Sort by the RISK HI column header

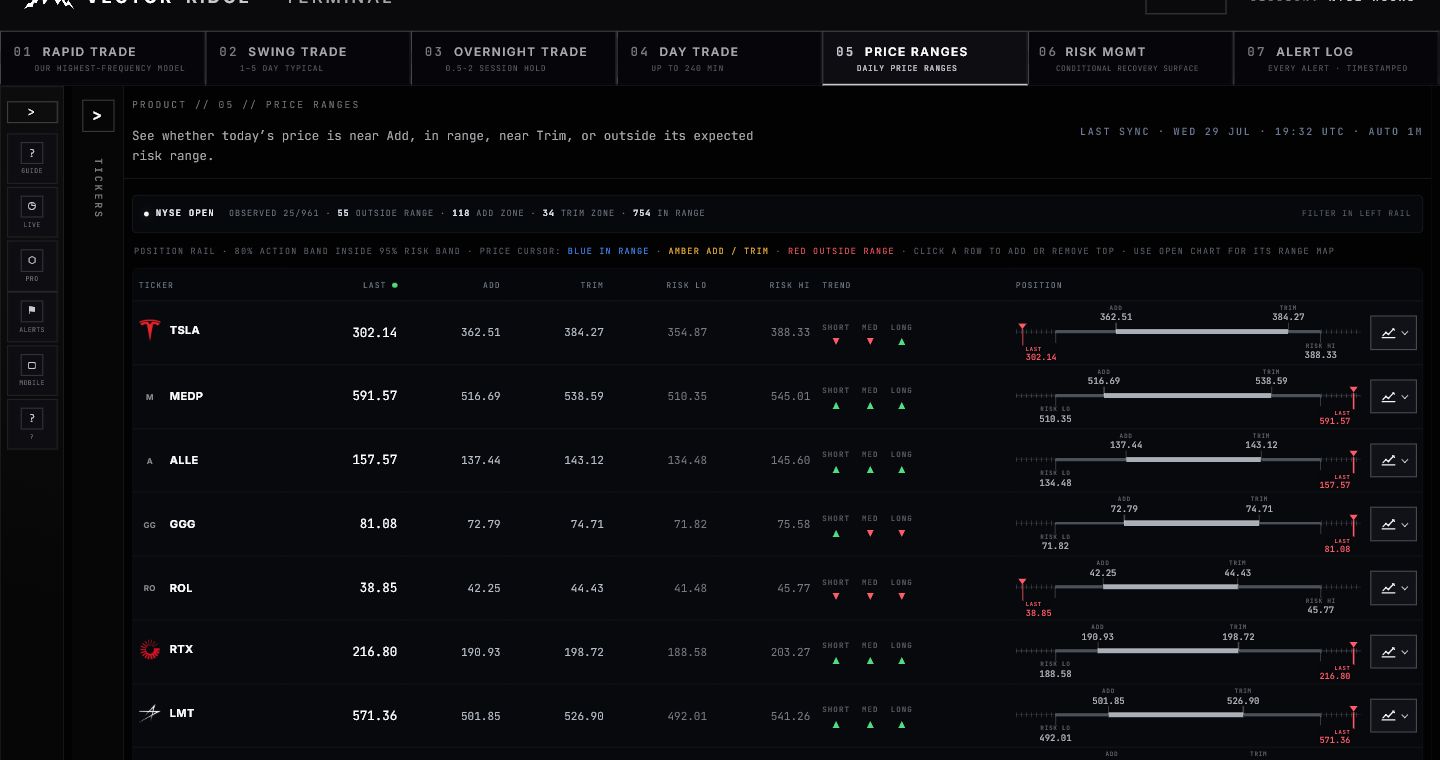(789, 285)
